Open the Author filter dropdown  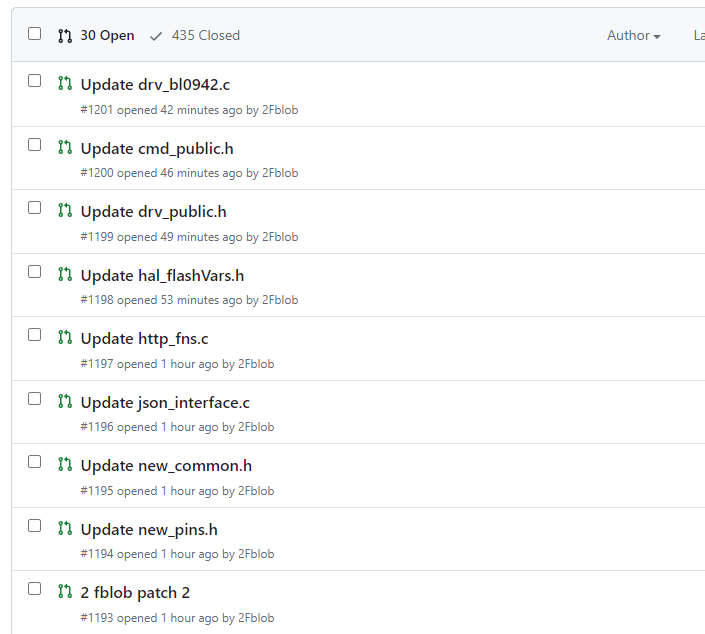[x=634, y=35]
